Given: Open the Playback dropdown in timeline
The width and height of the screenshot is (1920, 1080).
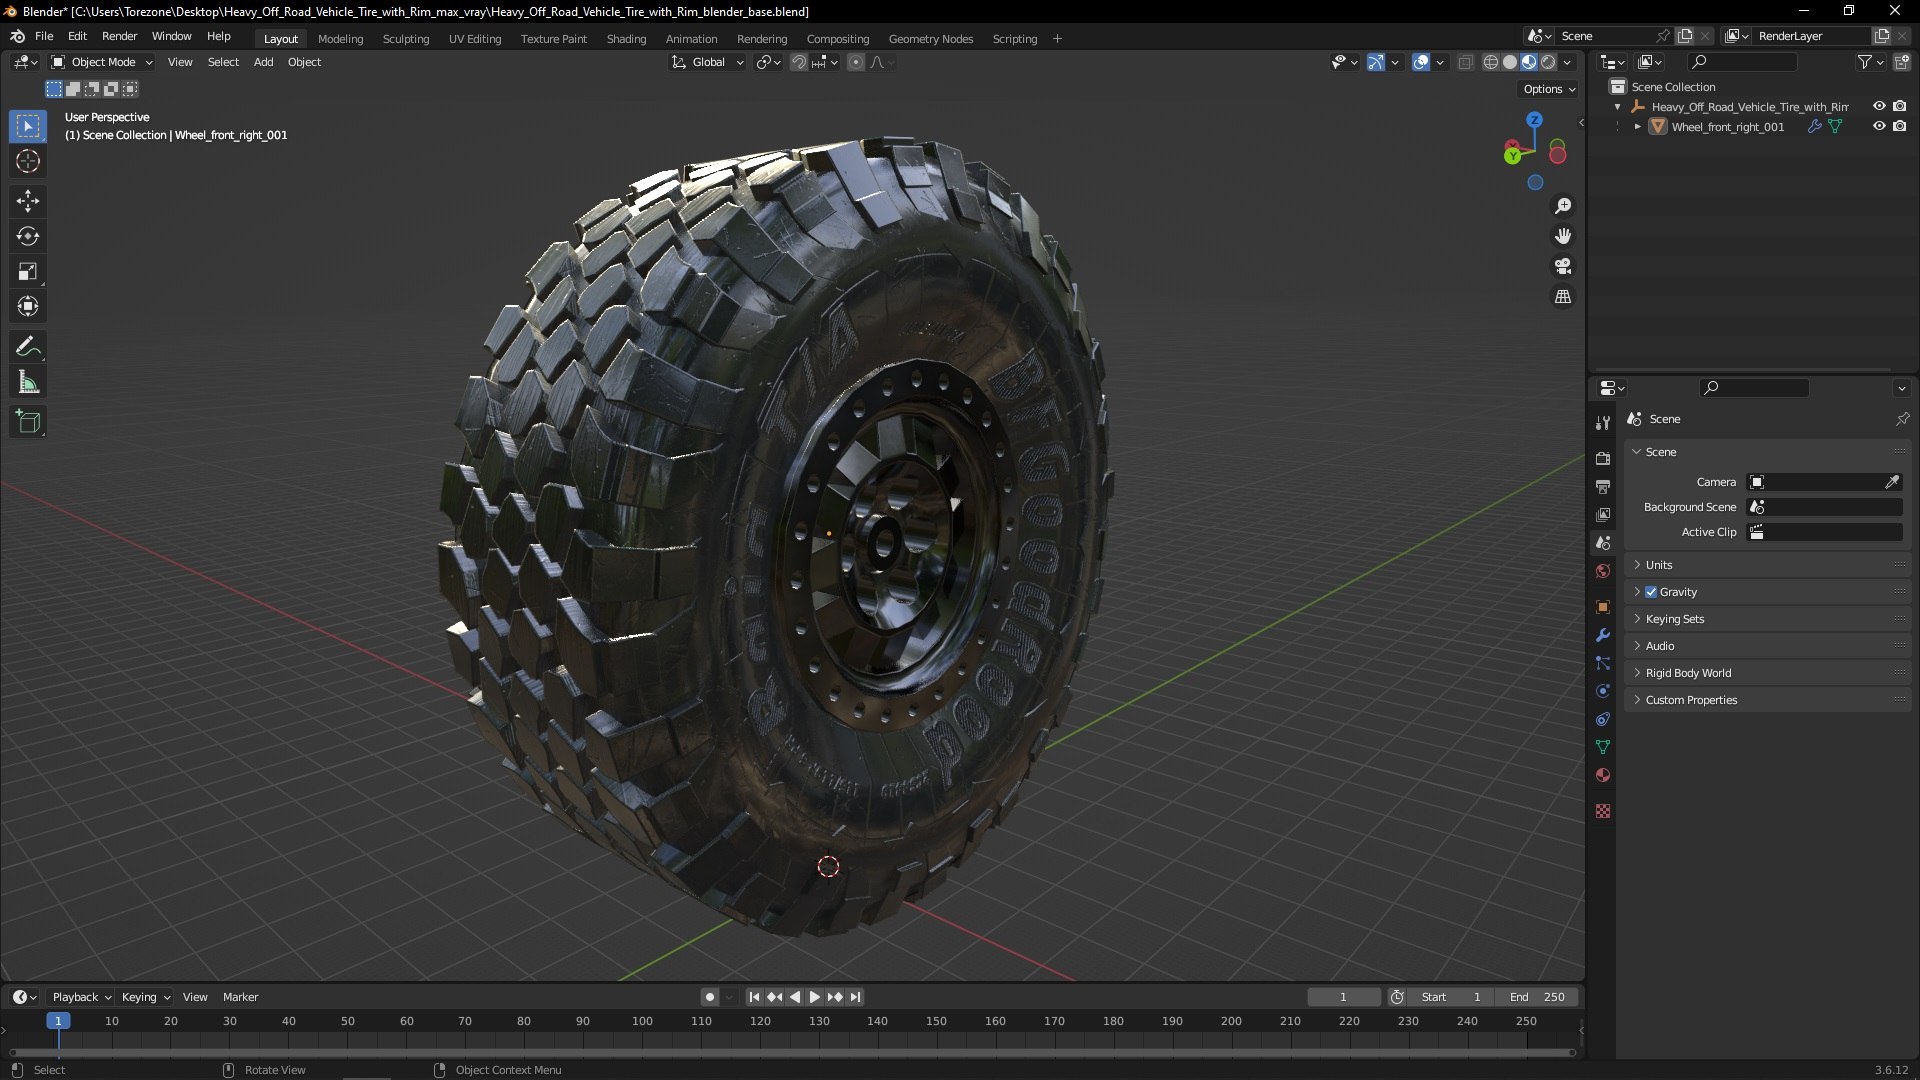Looking at the screenshot, I should pyautogui.click(x=81, y=997).
